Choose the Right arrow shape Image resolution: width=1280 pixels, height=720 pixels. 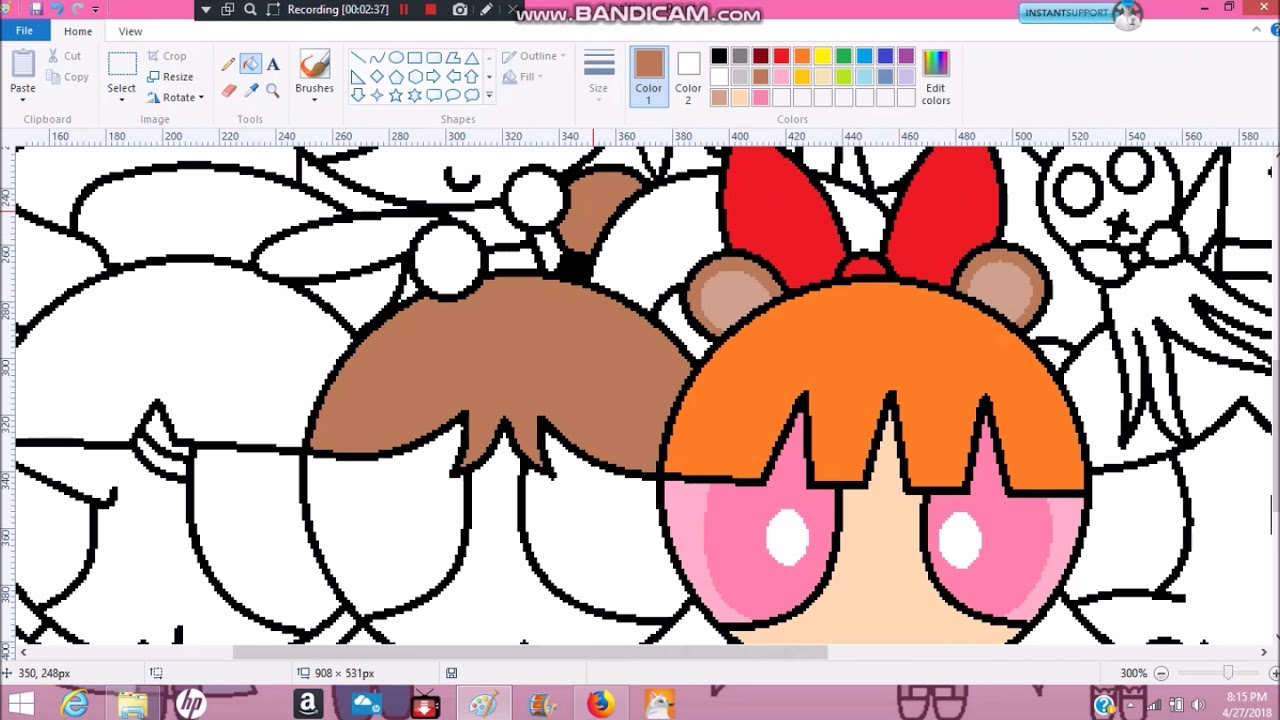(x=433, y=77)
